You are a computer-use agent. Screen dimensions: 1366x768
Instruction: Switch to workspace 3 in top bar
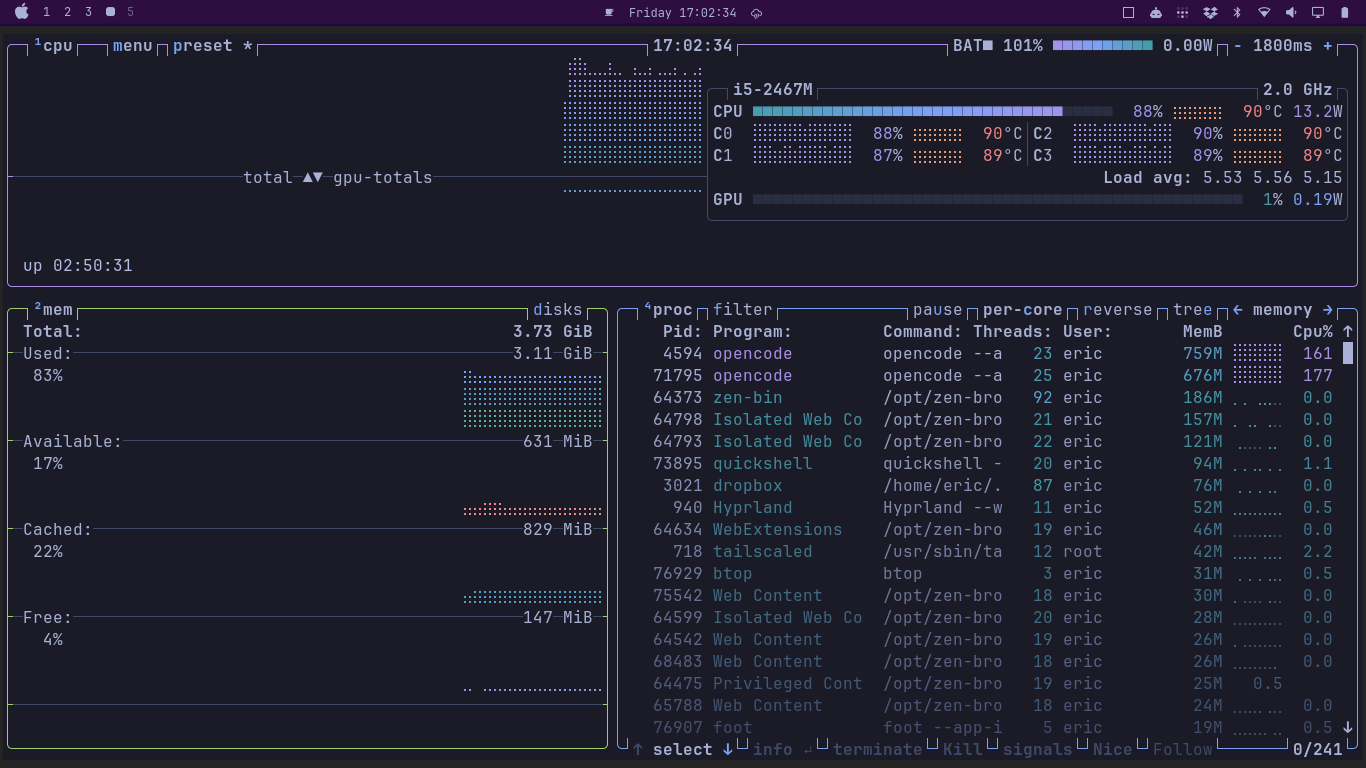[x=88, y=13]
